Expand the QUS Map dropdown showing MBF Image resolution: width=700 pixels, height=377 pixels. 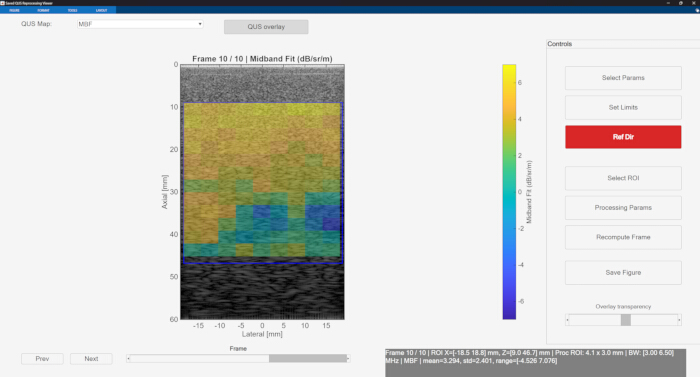point(140,24)
